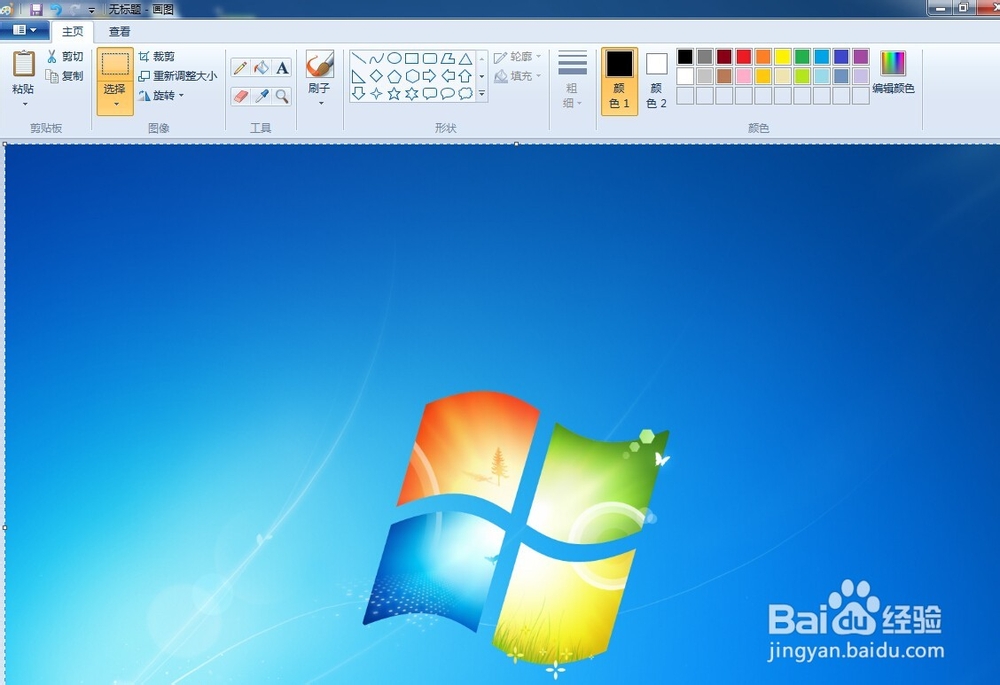1000x685 pixels.
Task: Activate Color 2 (颜色 2) selector
Action: click(656, 81)
